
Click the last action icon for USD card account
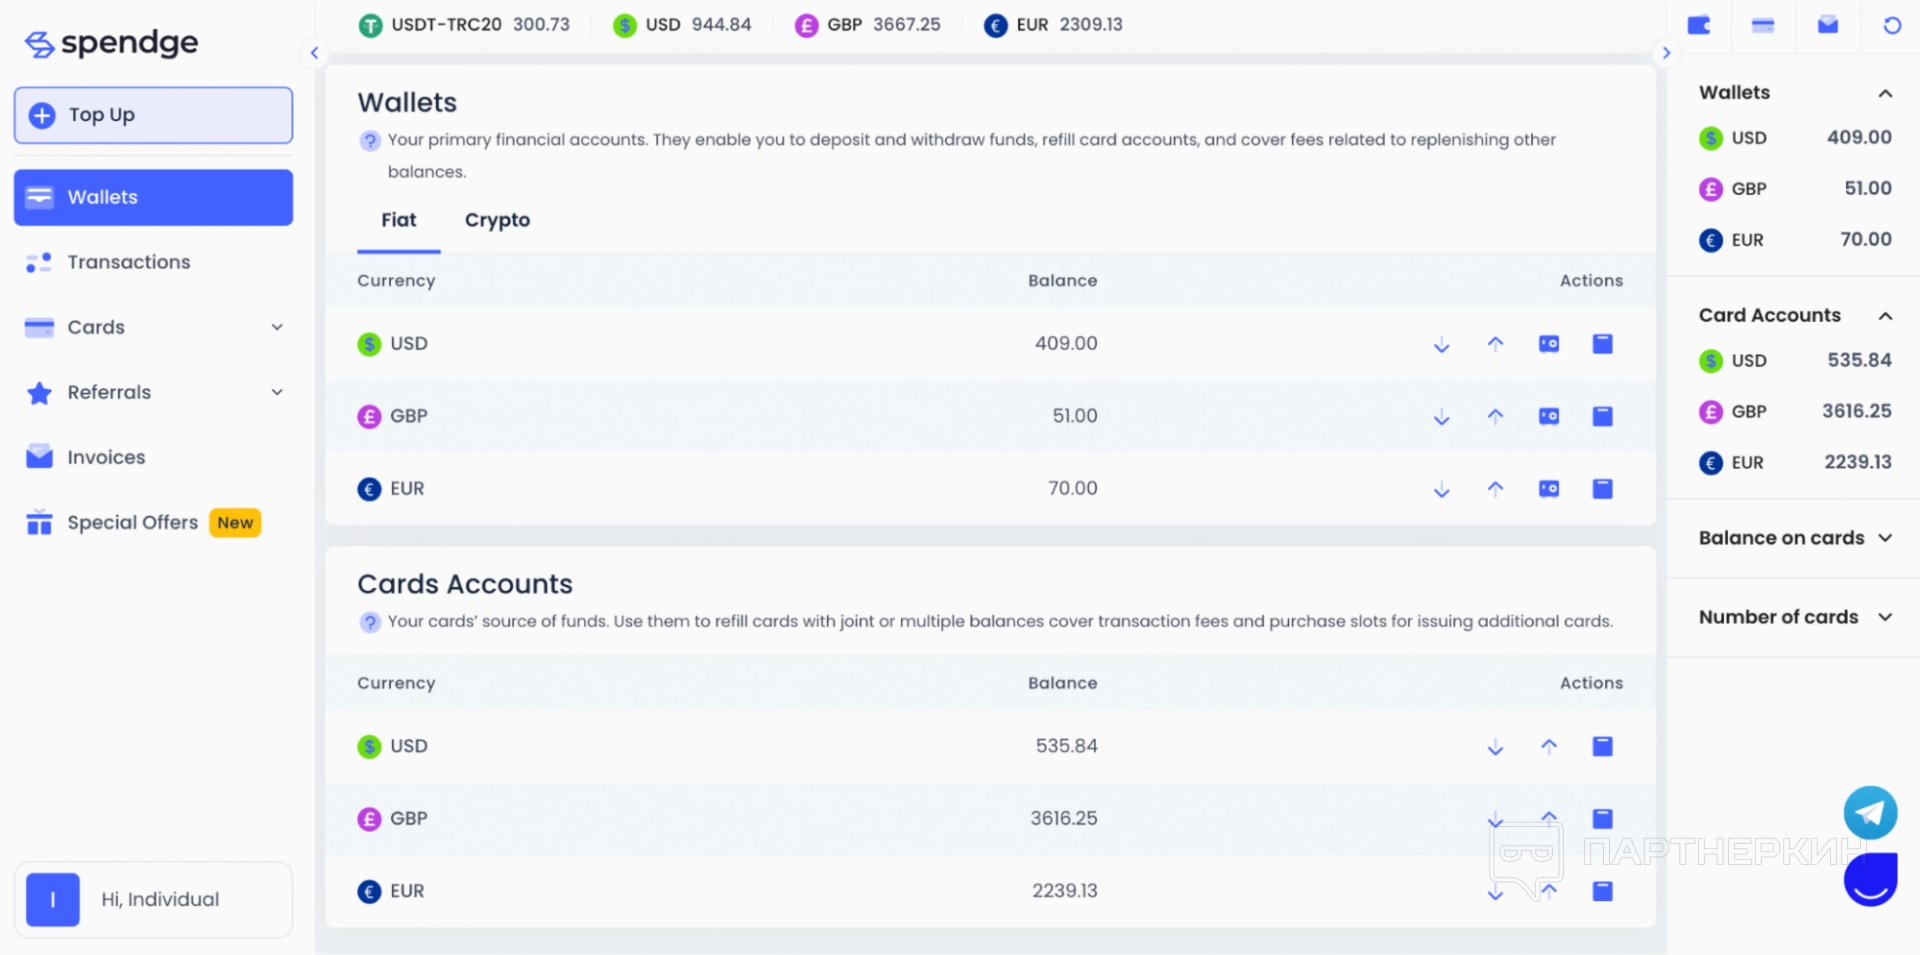pyautogui.click(x=1602, y=747)
